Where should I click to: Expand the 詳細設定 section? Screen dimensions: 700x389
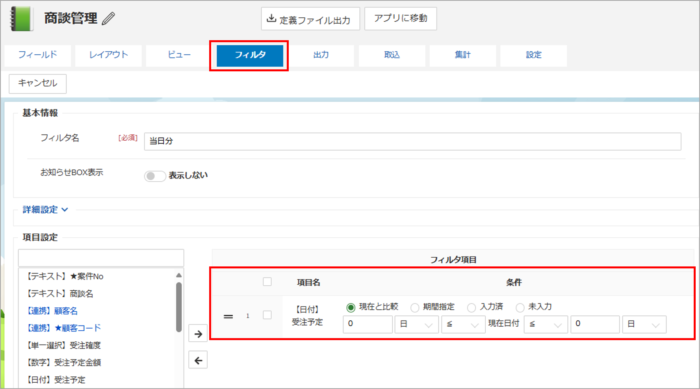(x=45, y=209)
